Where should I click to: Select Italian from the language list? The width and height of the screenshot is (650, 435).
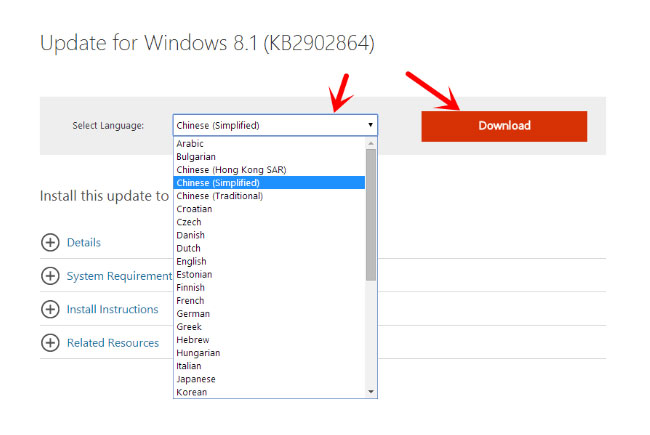pos(269,366)
